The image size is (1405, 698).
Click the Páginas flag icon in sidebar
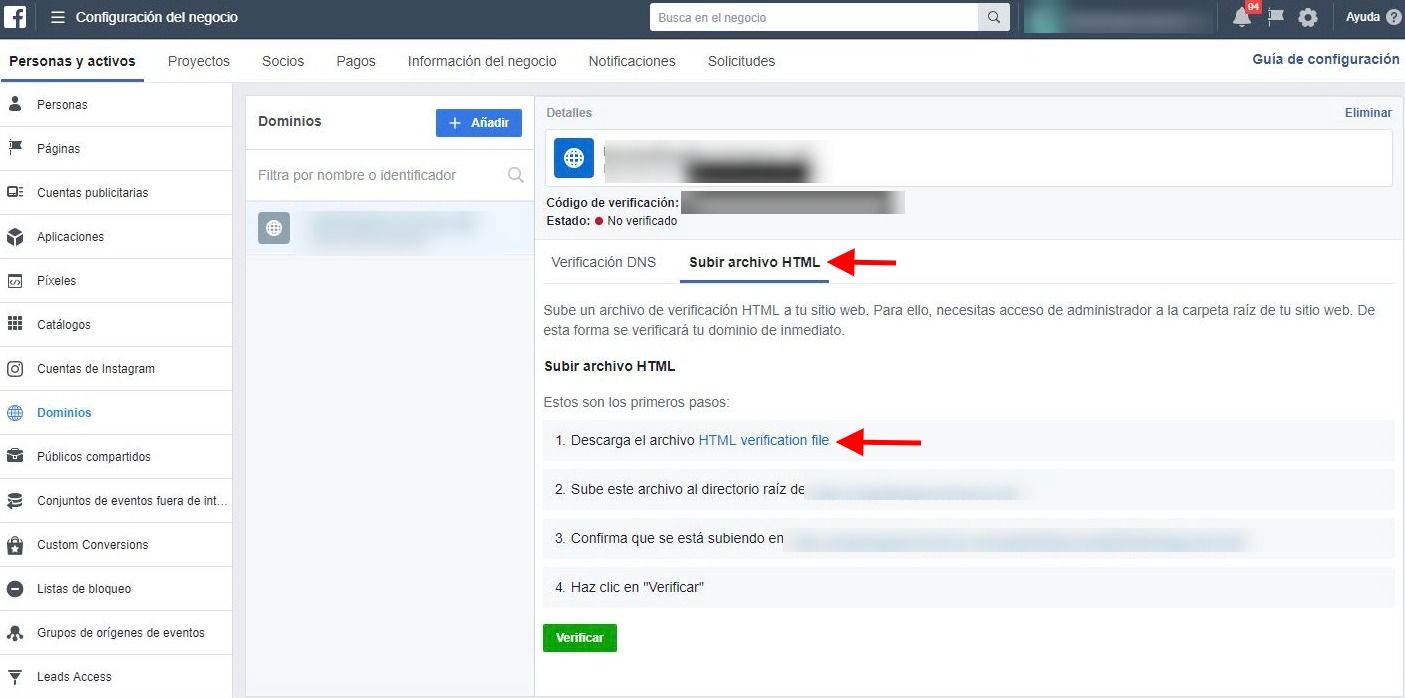click(15, 148)
